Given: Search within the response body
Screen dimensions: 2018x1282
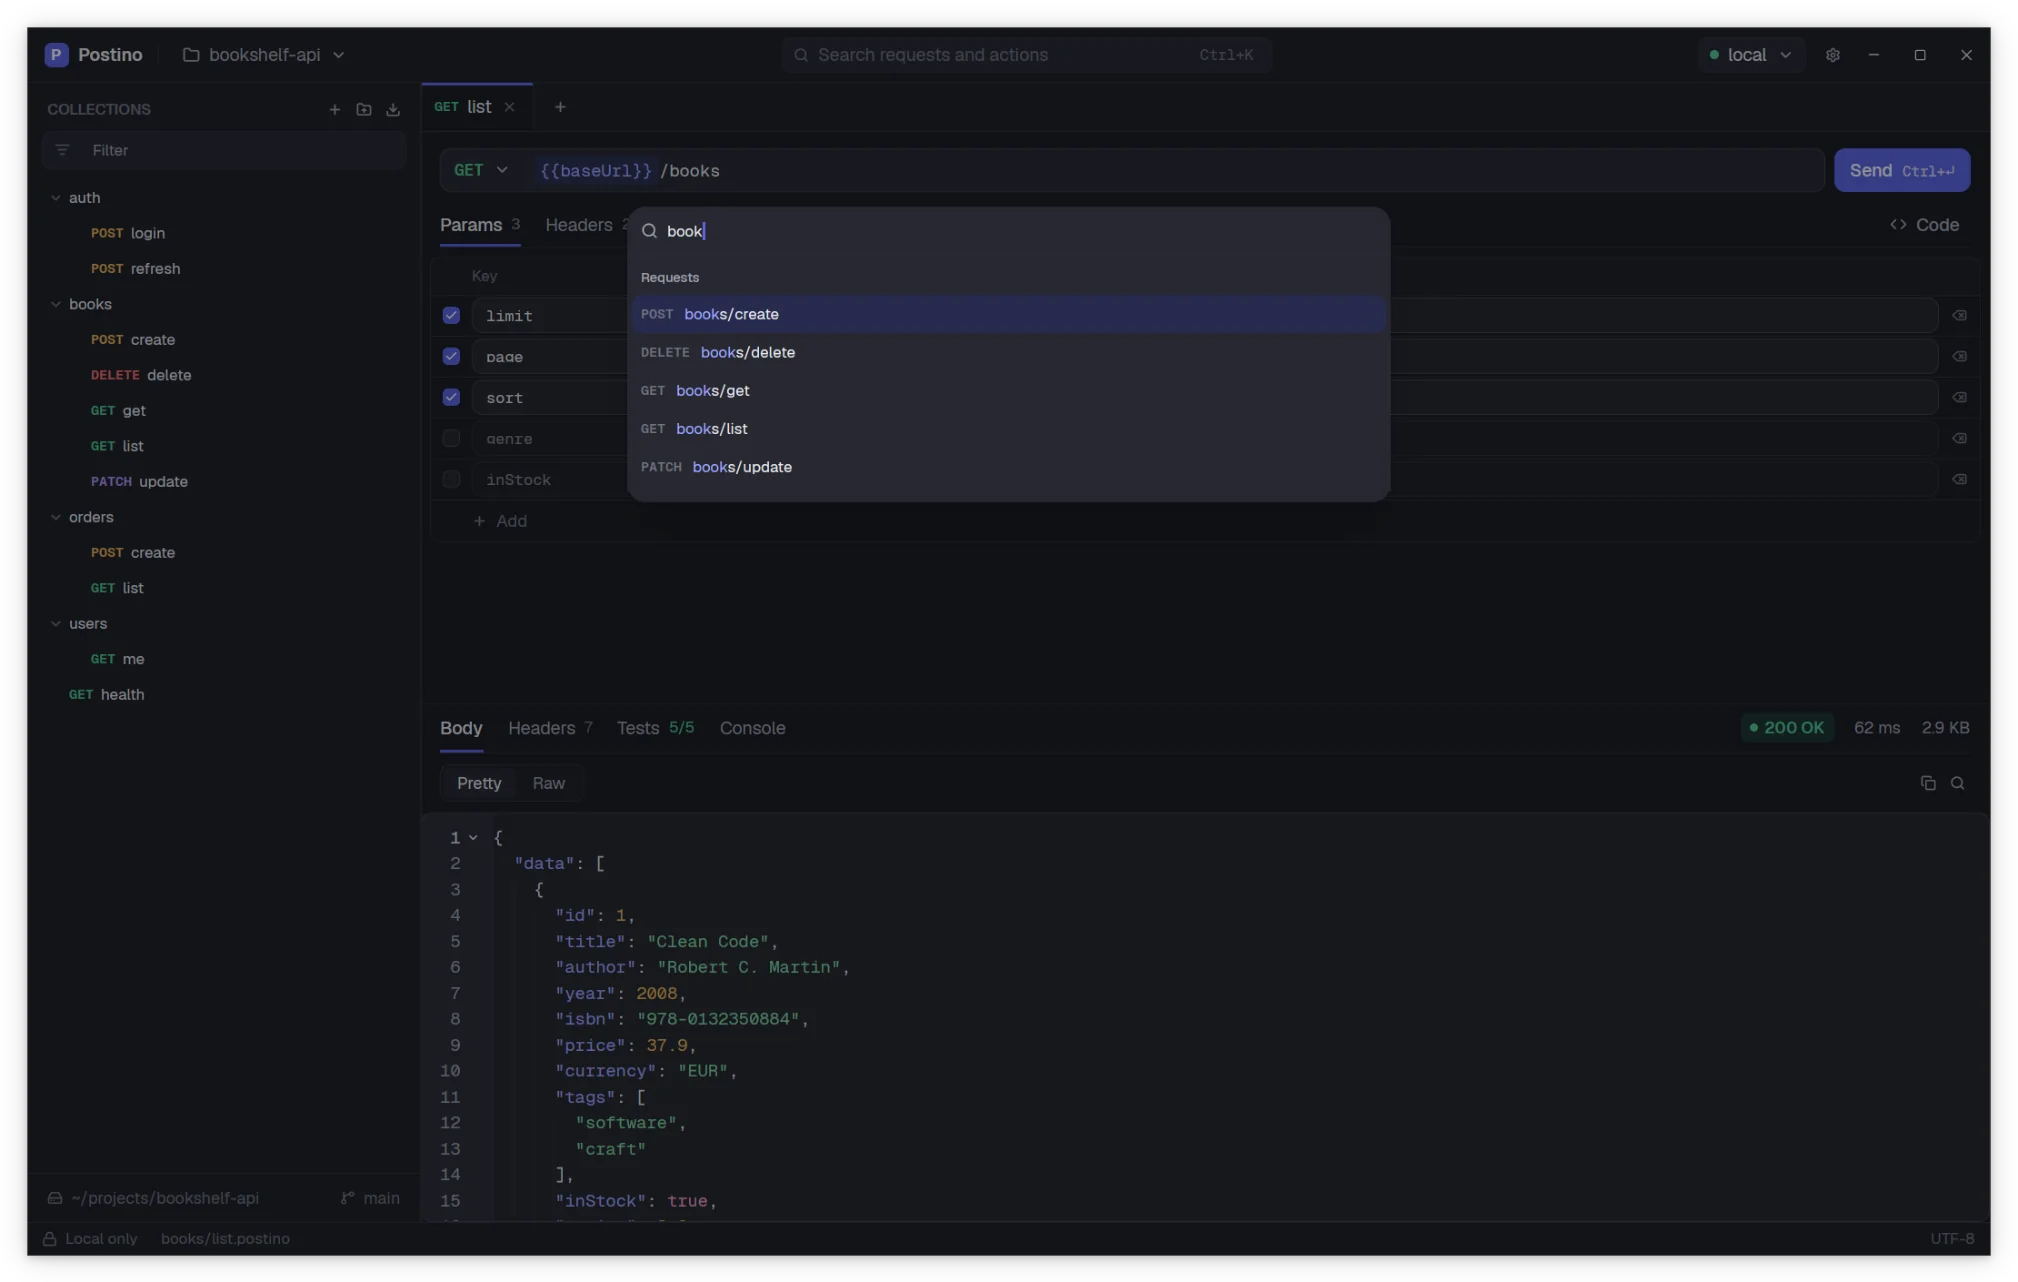Looking at the screenshot, I should pos(1958,783).
